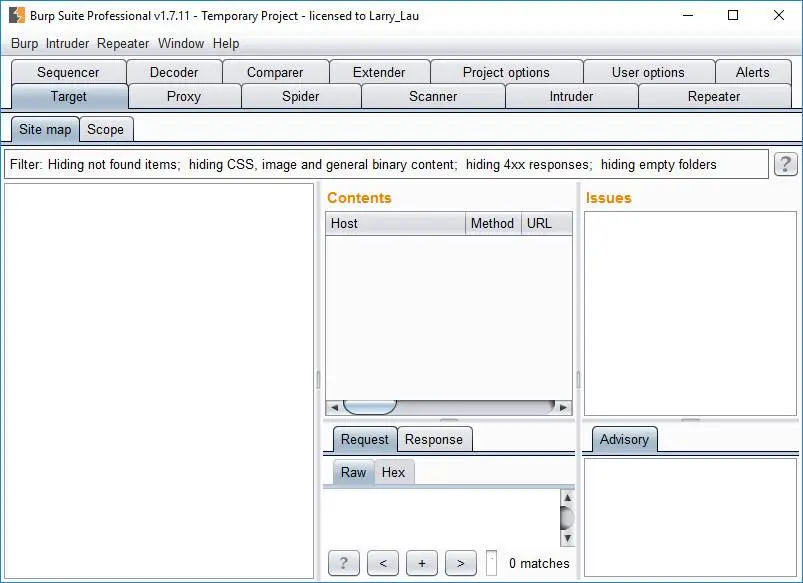The width and height of the screenshot is (803, 583).
Task: Sort Contents by Method column
Action: click(493, 223)
